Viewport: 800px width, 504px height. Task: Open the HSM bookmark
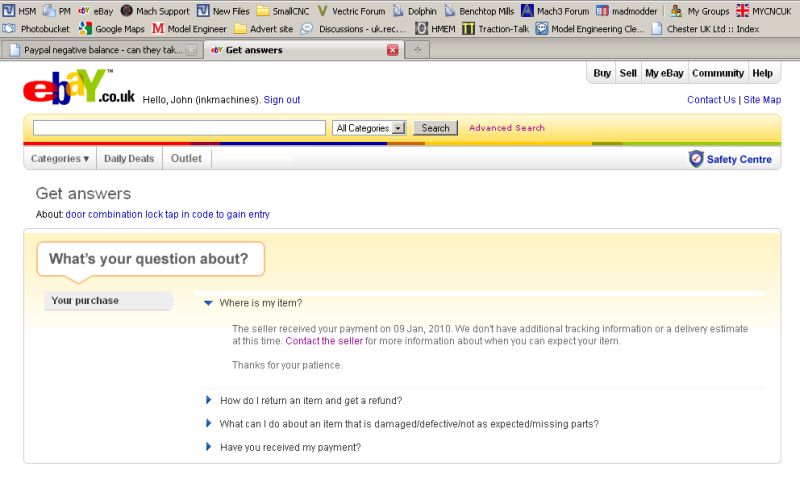[19, 11]
